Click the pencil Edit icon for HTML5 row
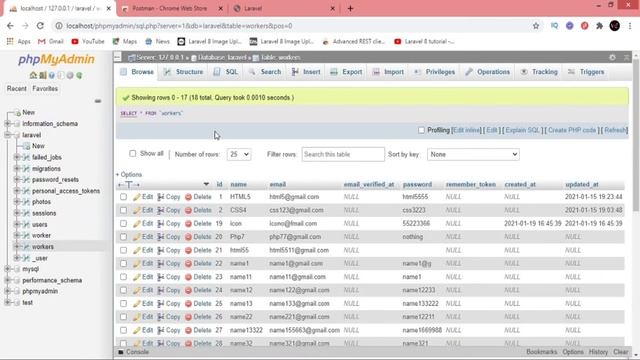The image size is (640, 360). pos(137,197)
